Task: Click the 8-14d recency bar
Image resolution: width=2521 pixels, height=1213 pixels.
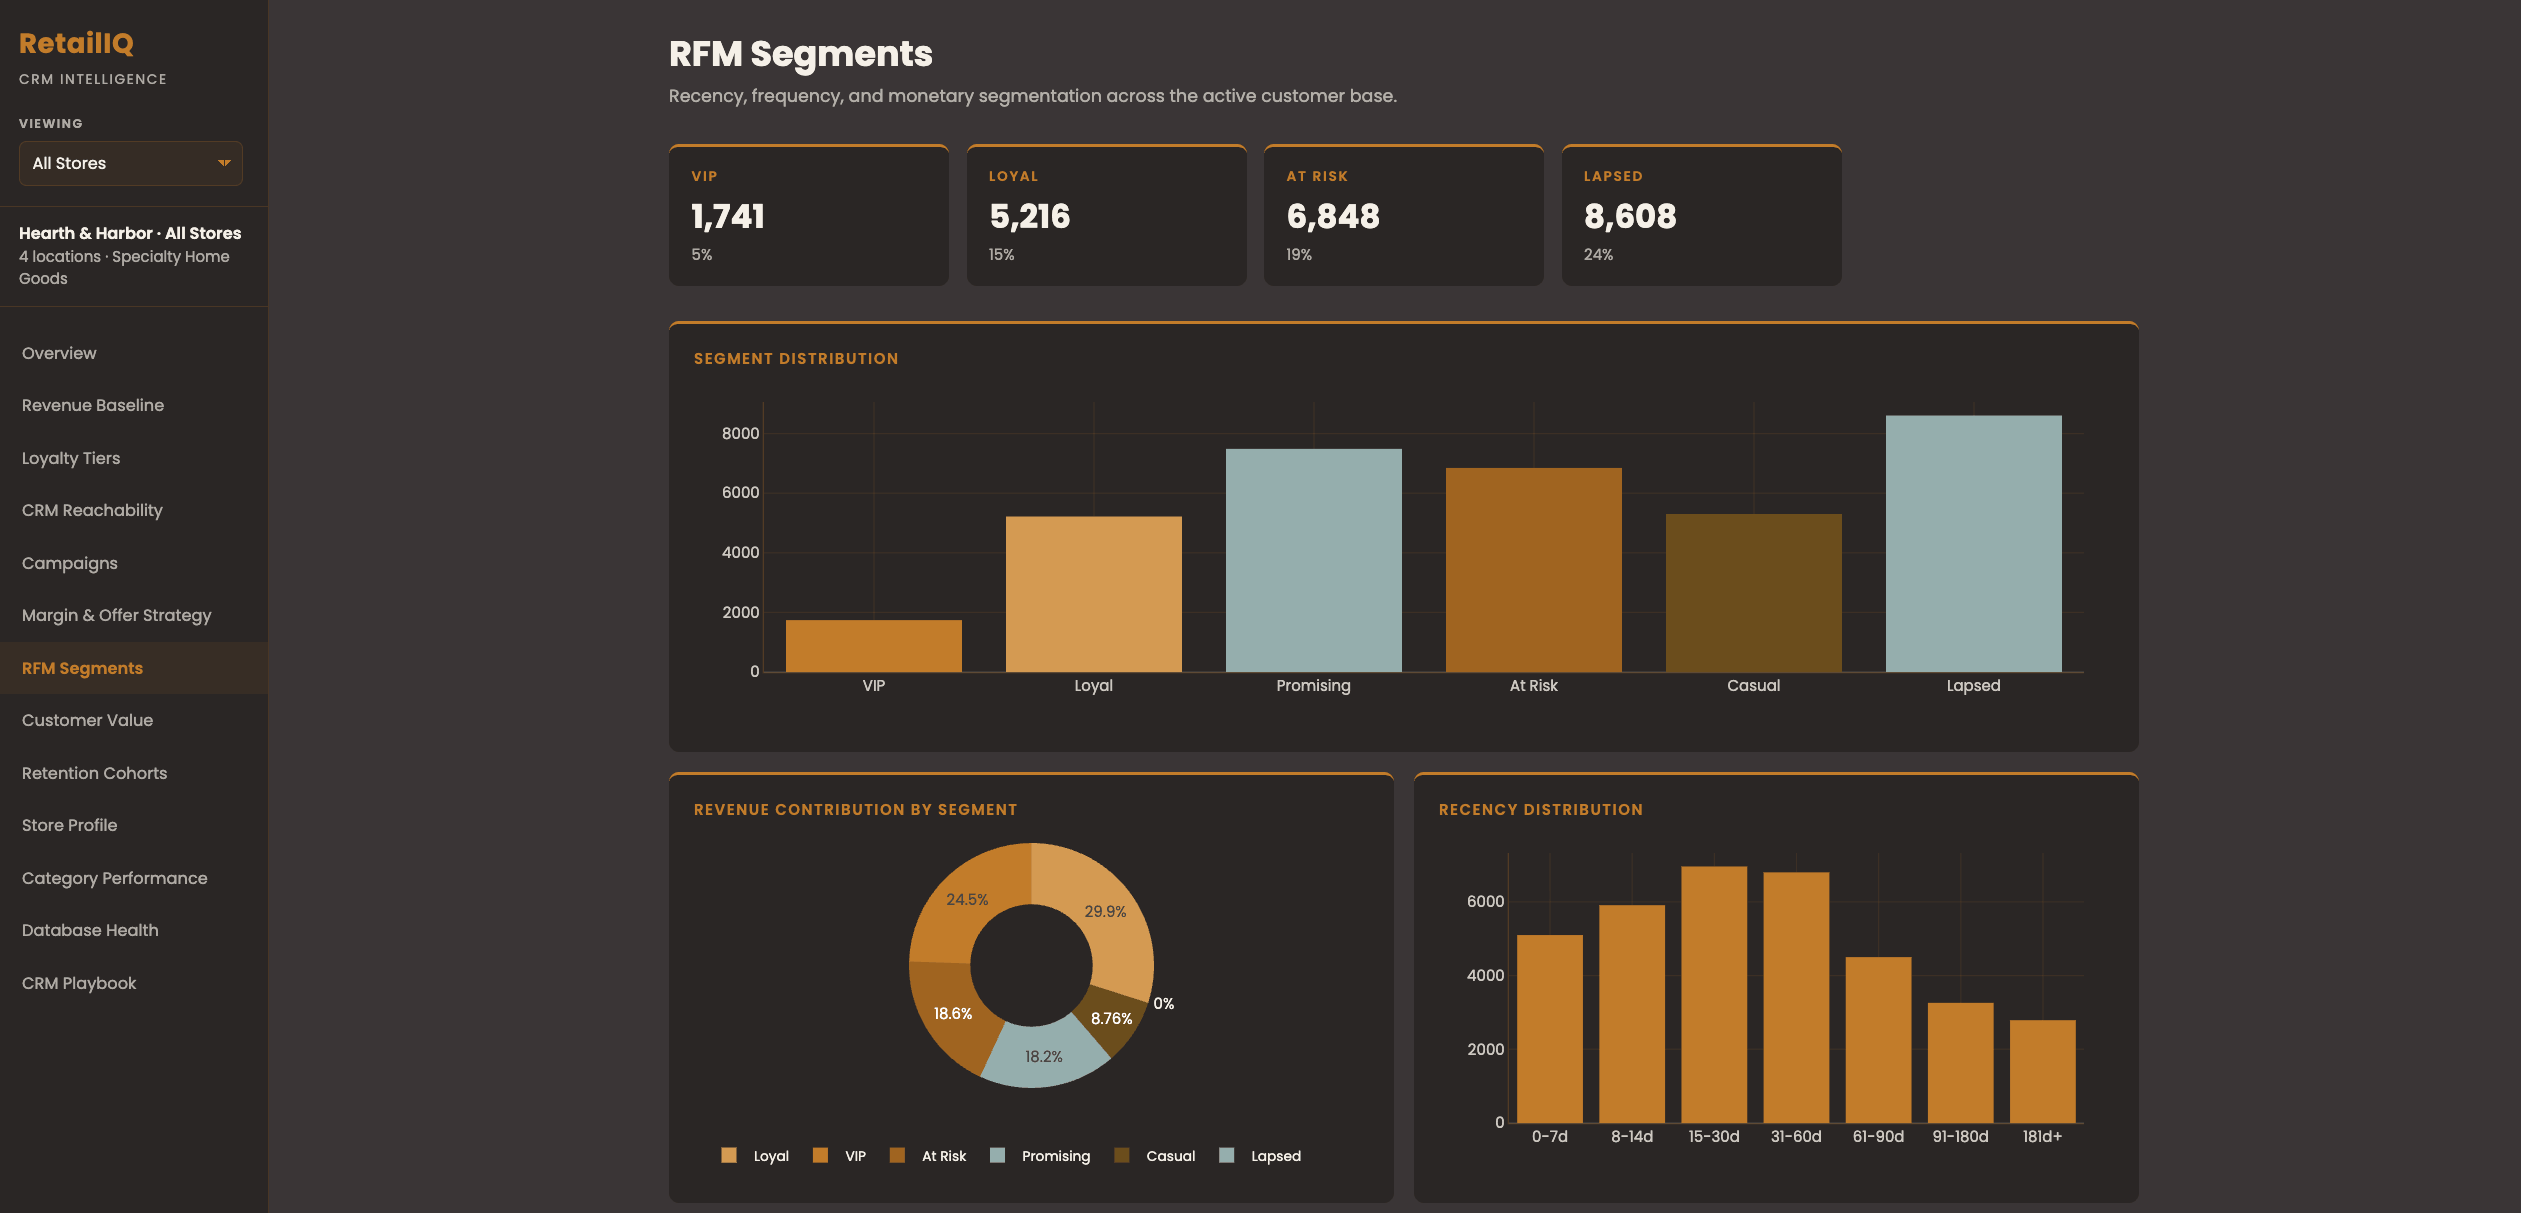Action: 1632,1014
